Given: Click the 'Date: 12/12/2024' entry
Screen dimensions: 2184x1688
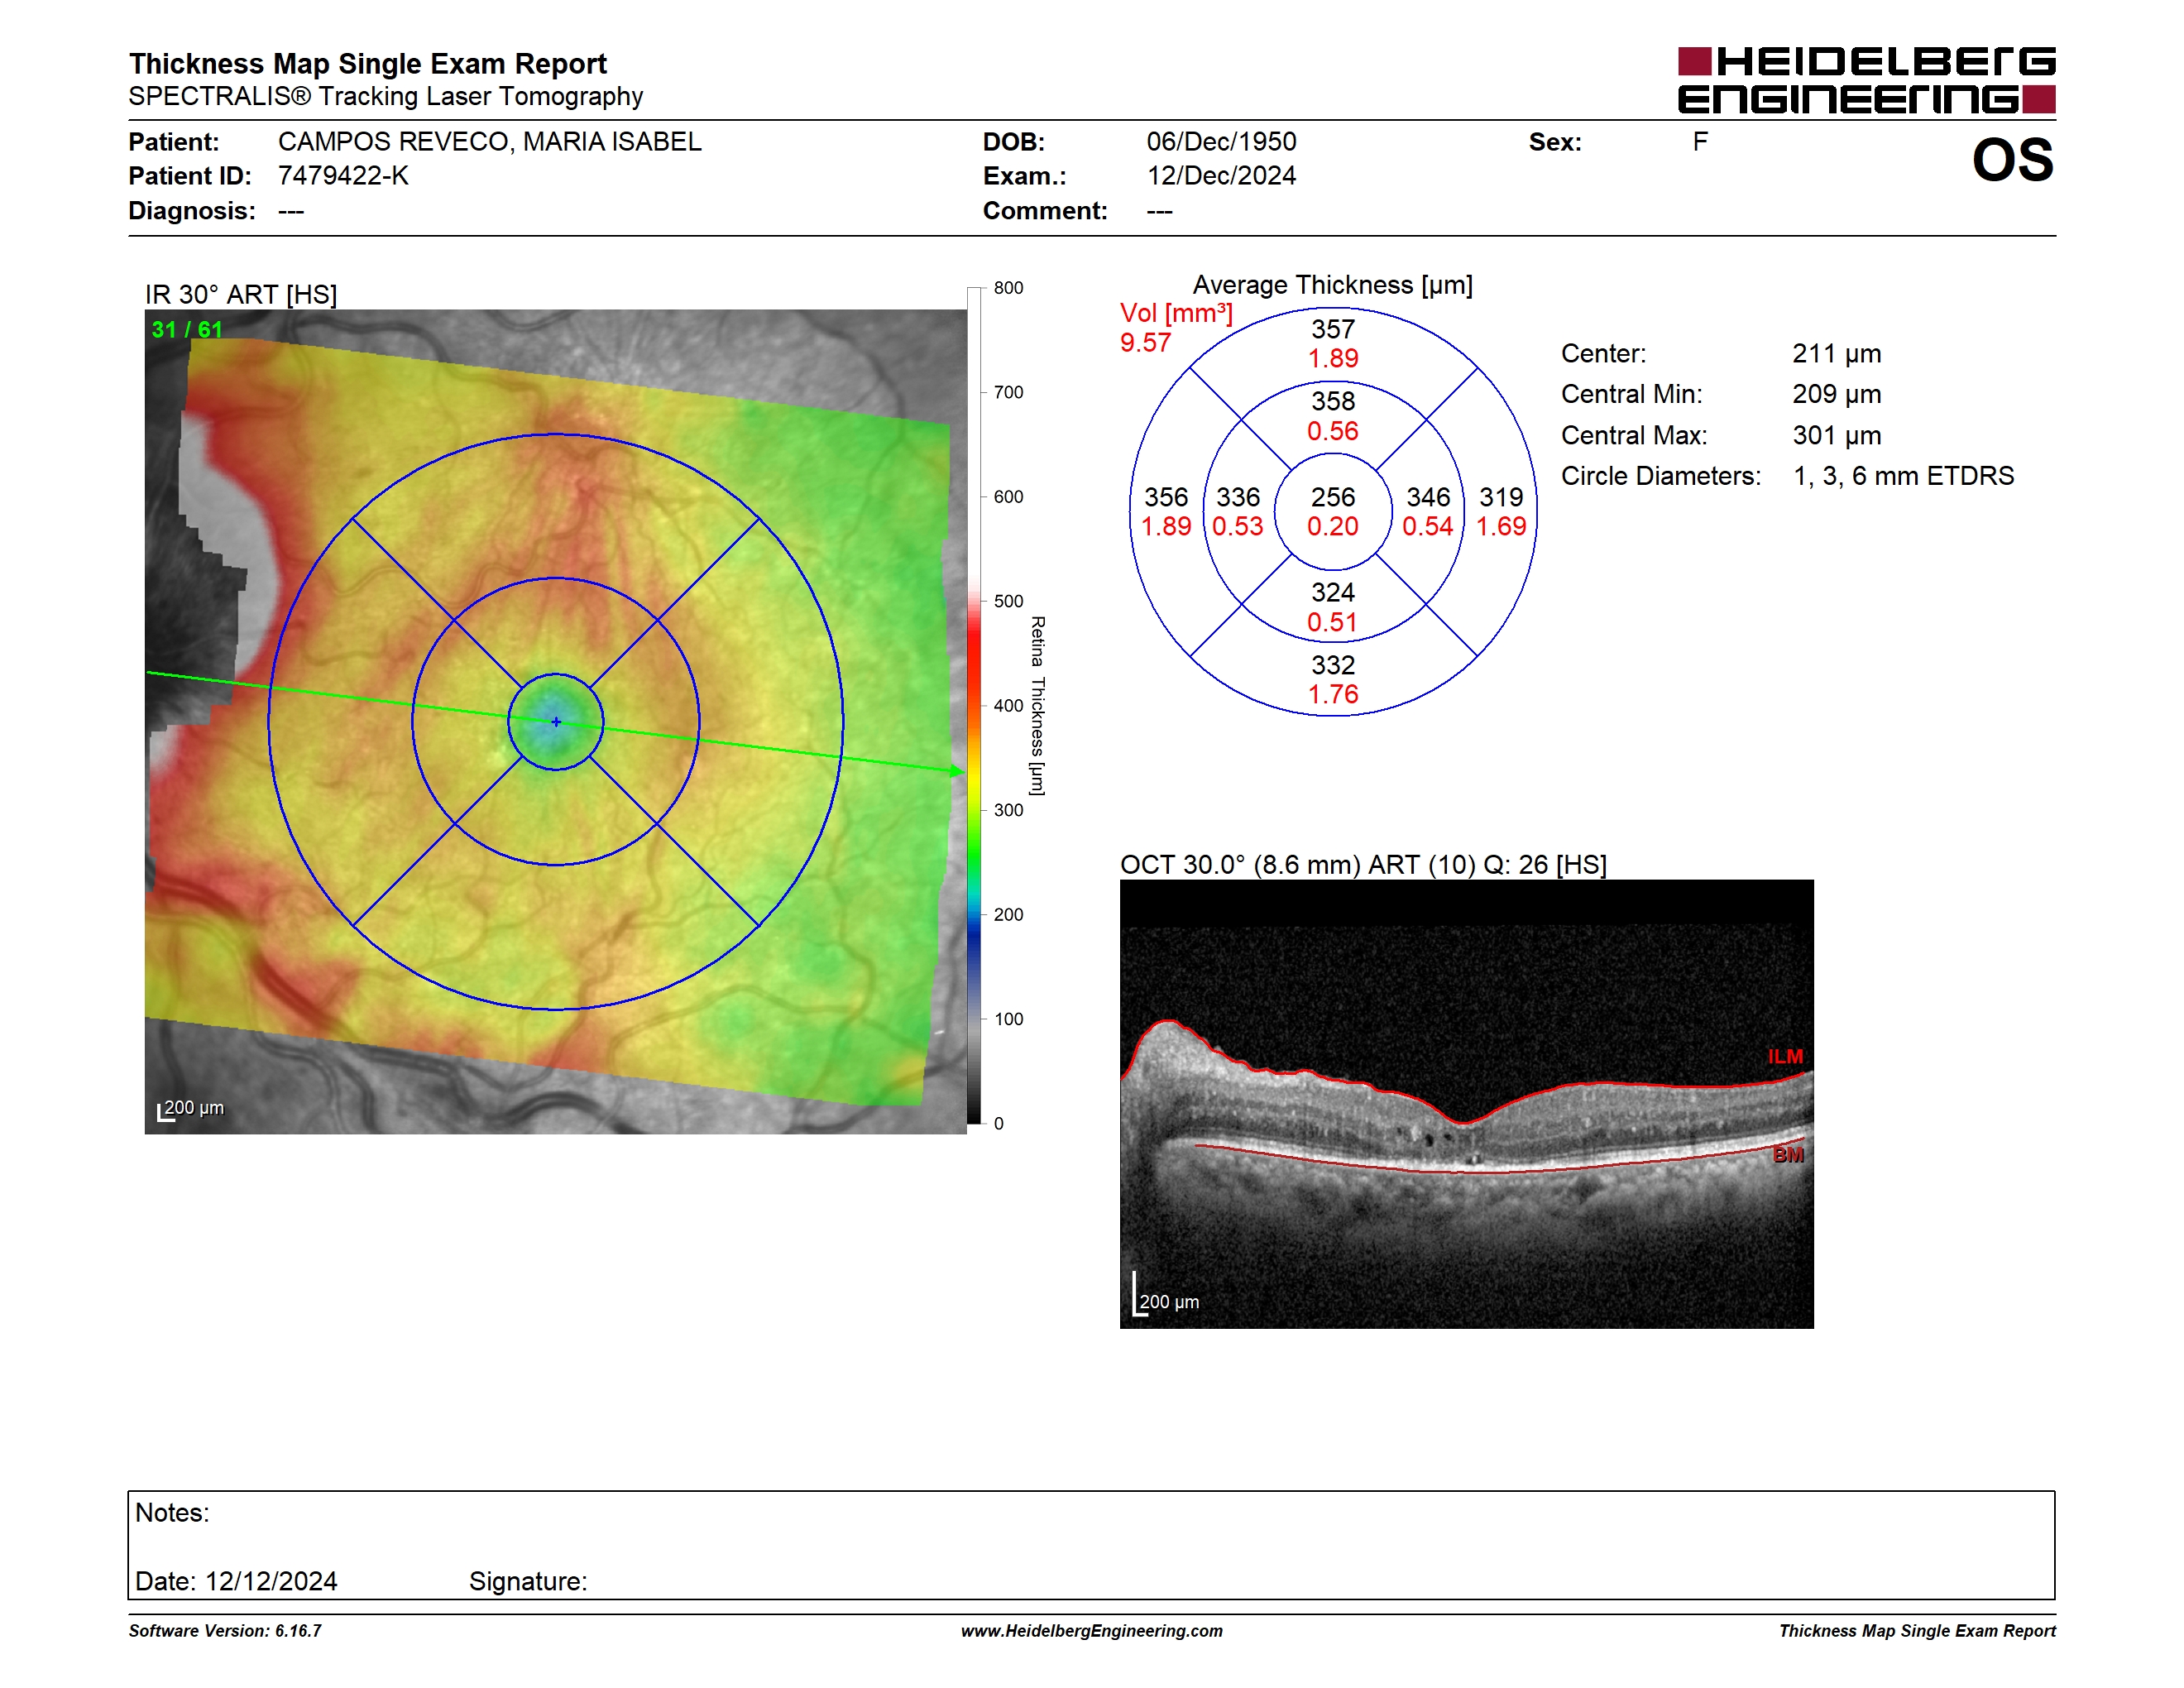Looking at the screenshot, I should pyautogui.click(x=236, y=1582).
